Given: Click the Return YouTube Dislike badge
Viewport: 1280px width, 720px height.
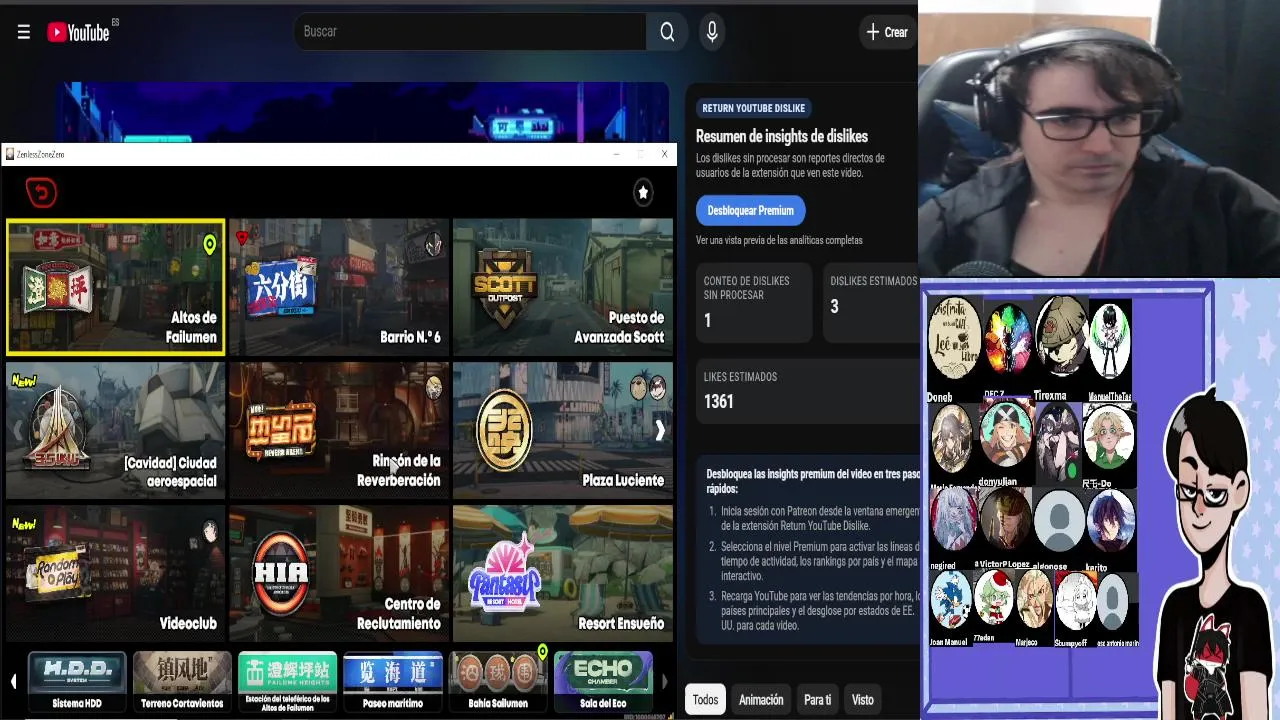Looking at the screenshot, I should (753, 108).
